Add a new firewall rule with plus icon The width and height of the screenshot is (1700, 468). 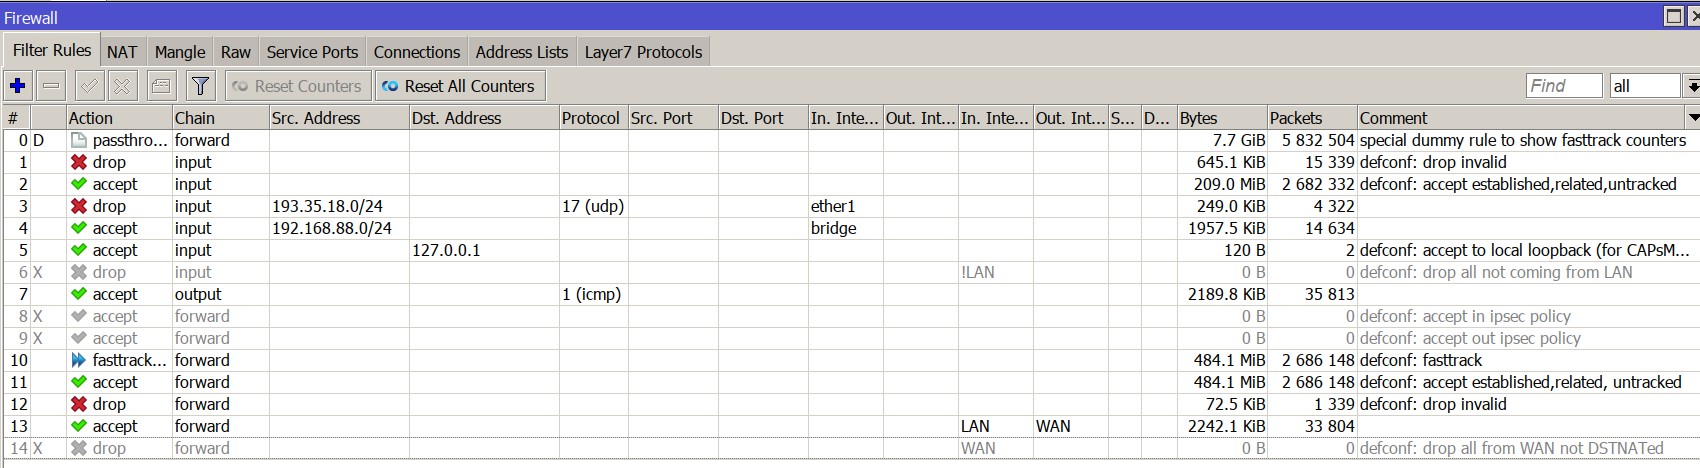[x=18, y=86]
